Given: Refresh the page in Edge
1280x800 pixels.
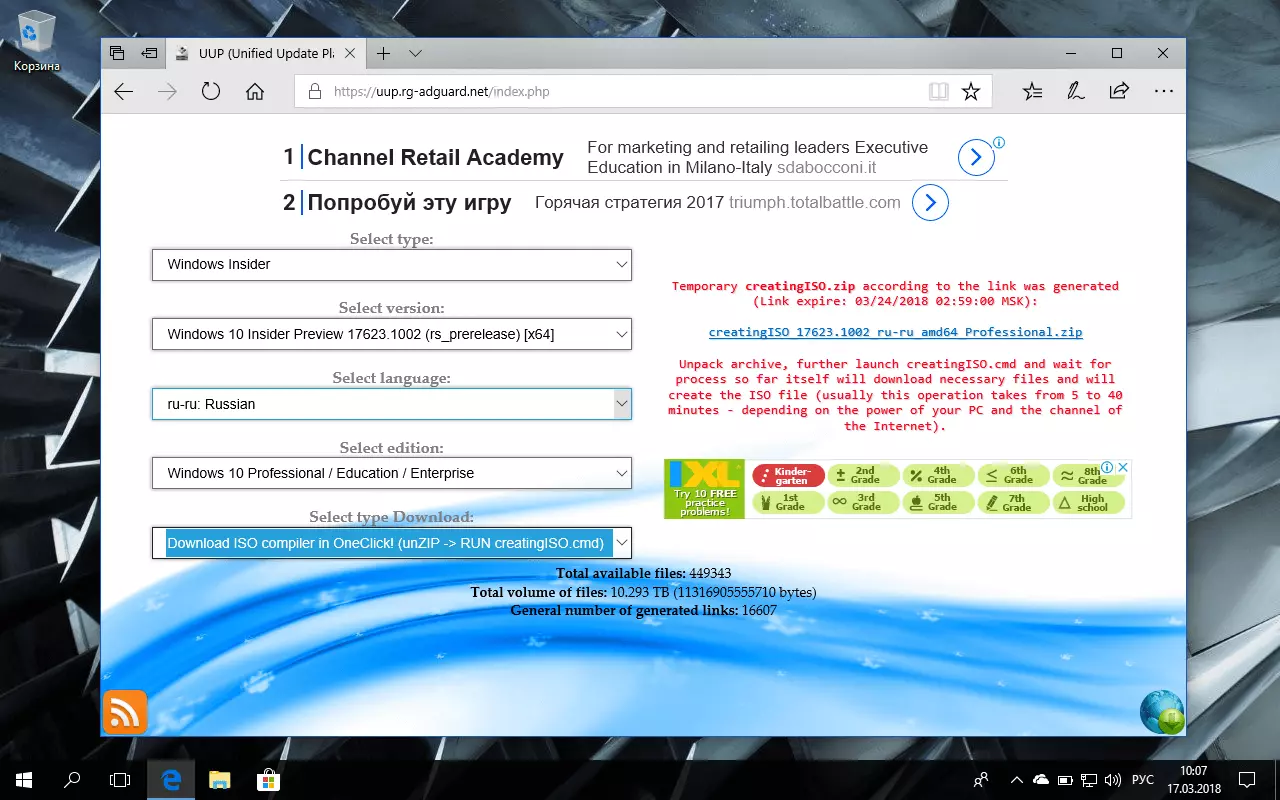Looking at the screenshot, I should point(210,92).
